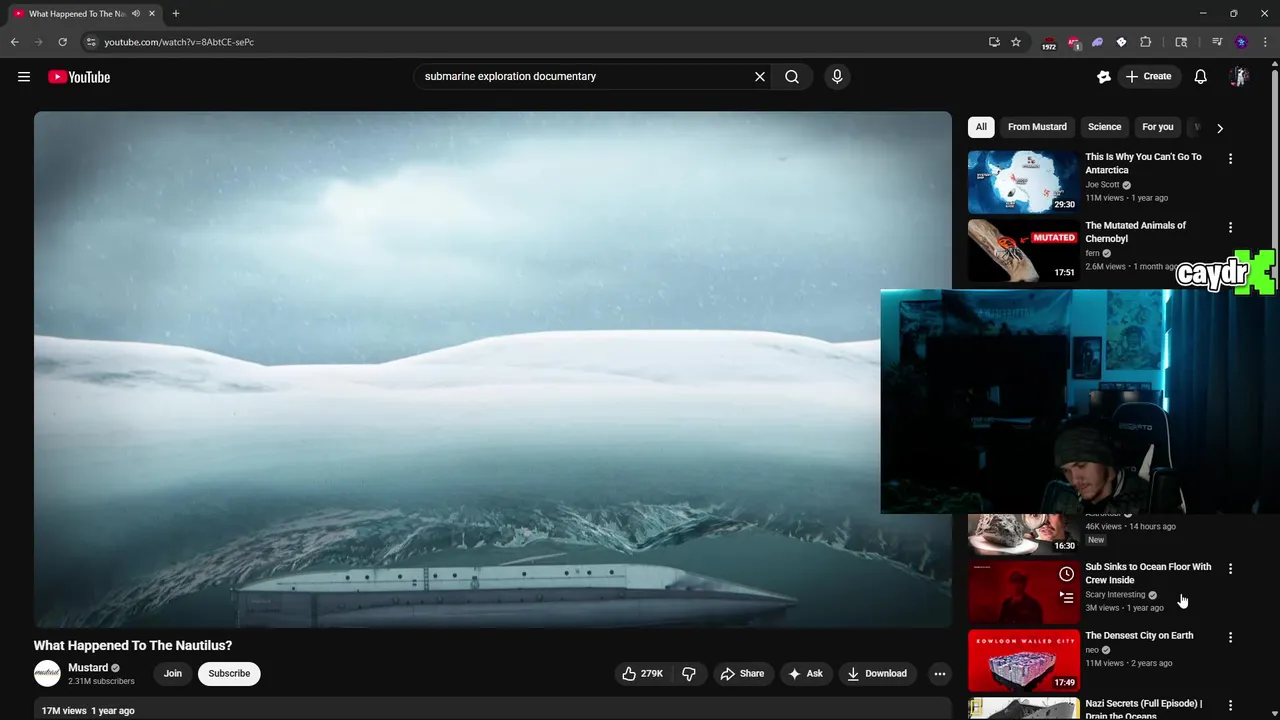Open the Mustard channel avatar
Image resolution: width=1280 pixels, height=720 pixels.
coord(47,674)
